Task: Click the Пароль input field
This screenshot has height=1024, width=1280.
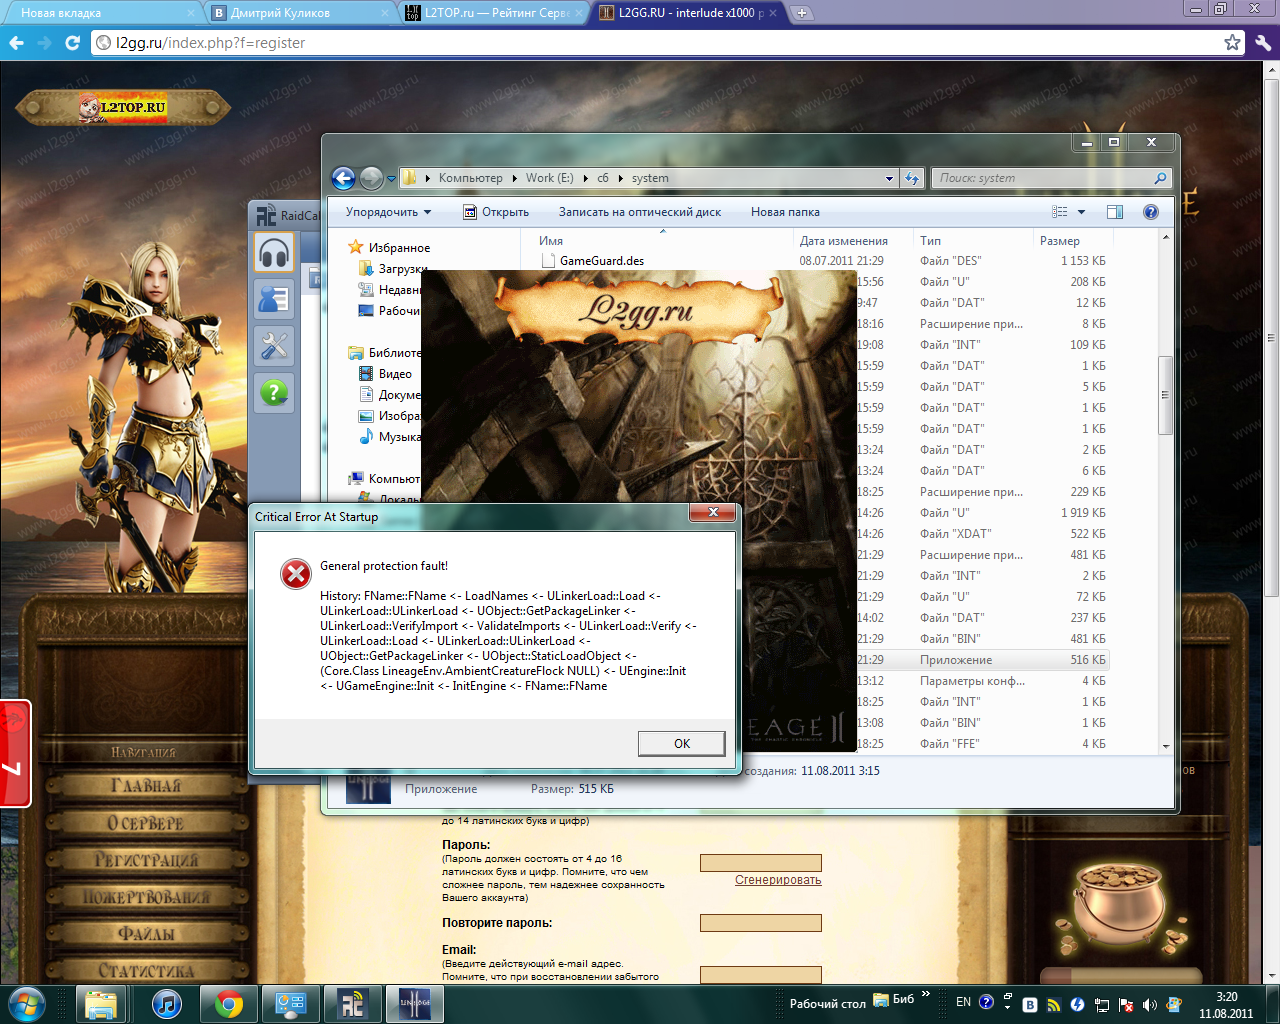Action: pos(761,863)
